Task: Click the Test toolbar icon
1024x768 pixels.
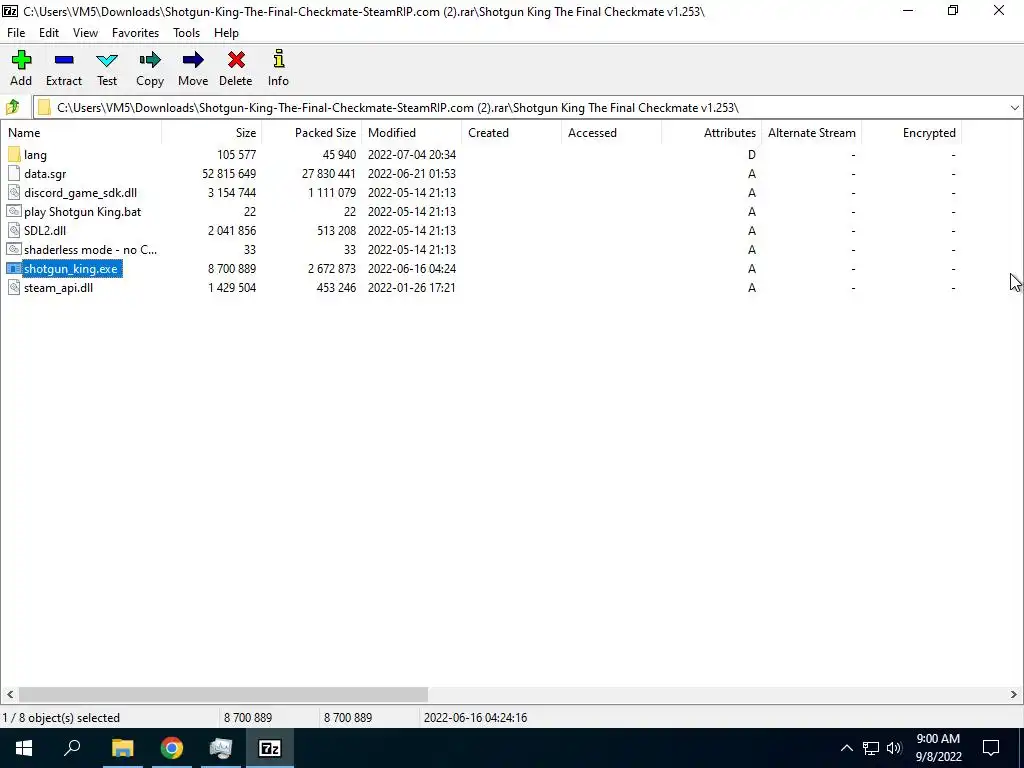Action: point(107,61)
